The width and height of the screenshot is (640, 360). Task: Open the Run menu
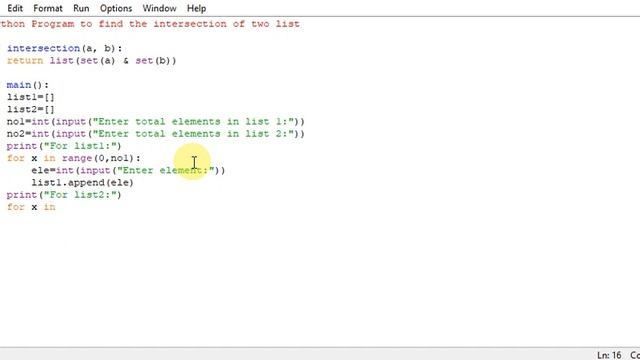[81, 8]
